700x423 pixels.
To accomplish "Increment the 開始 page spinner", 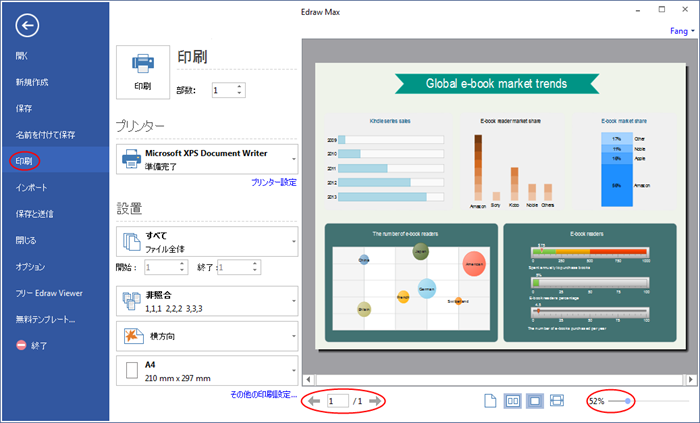I will (182, 264).
